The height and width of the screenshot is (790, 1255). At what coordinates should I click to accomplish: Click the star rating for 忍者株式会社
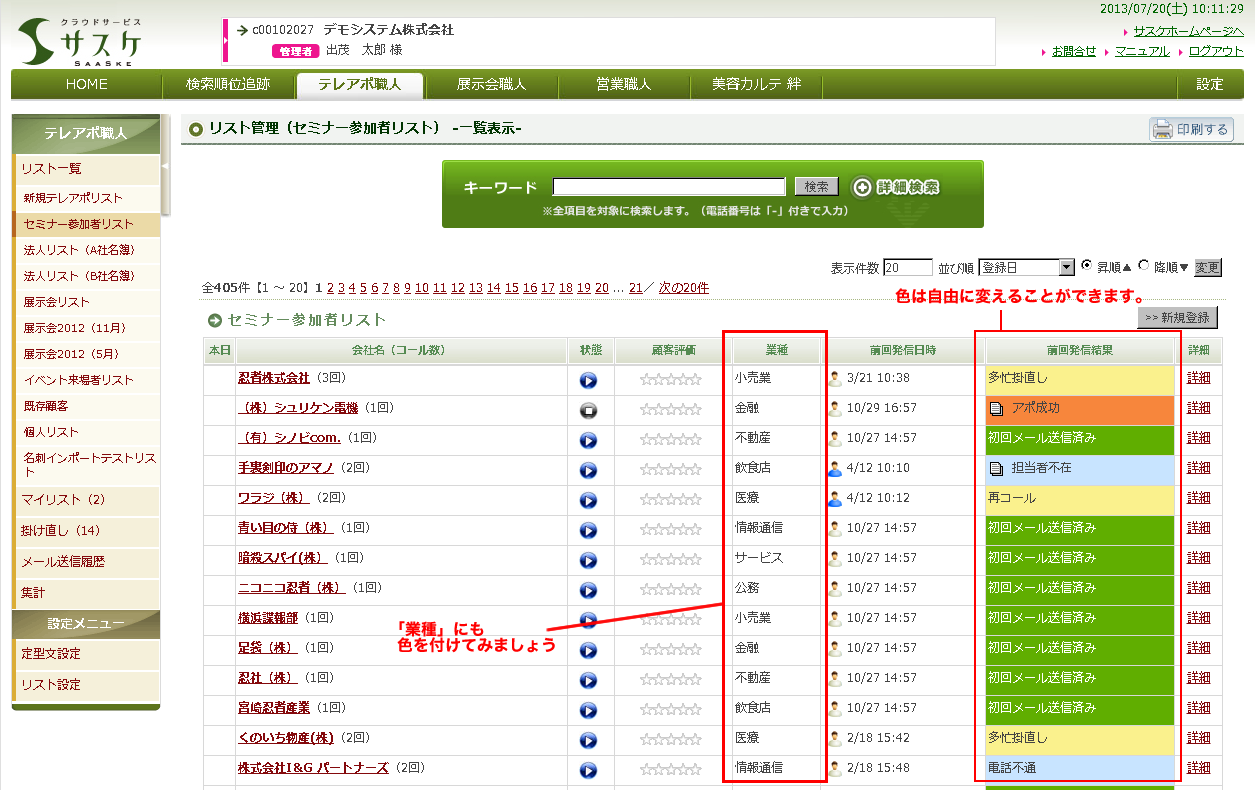pyautogui.click(x=671, y=380)
